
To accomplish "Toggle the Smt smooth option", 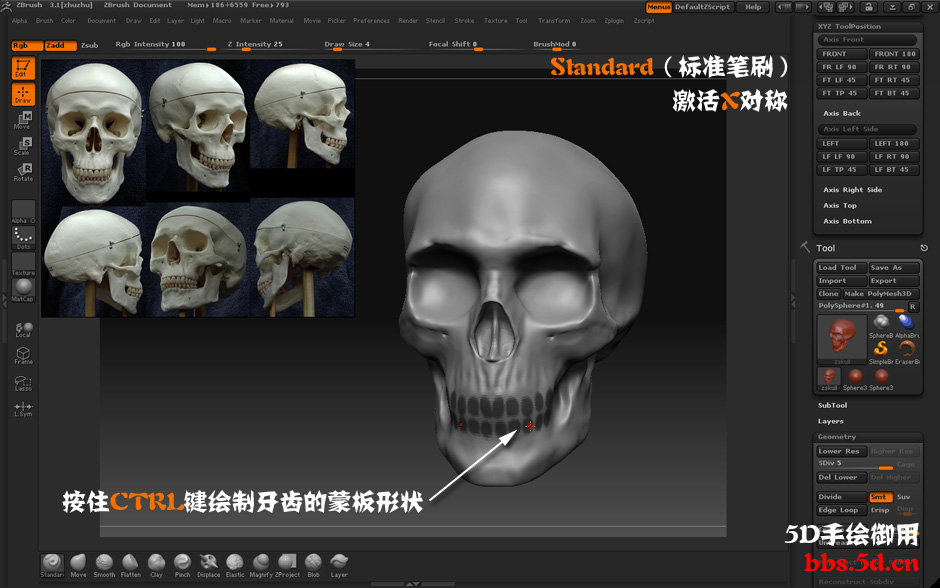I will [881, 497].
